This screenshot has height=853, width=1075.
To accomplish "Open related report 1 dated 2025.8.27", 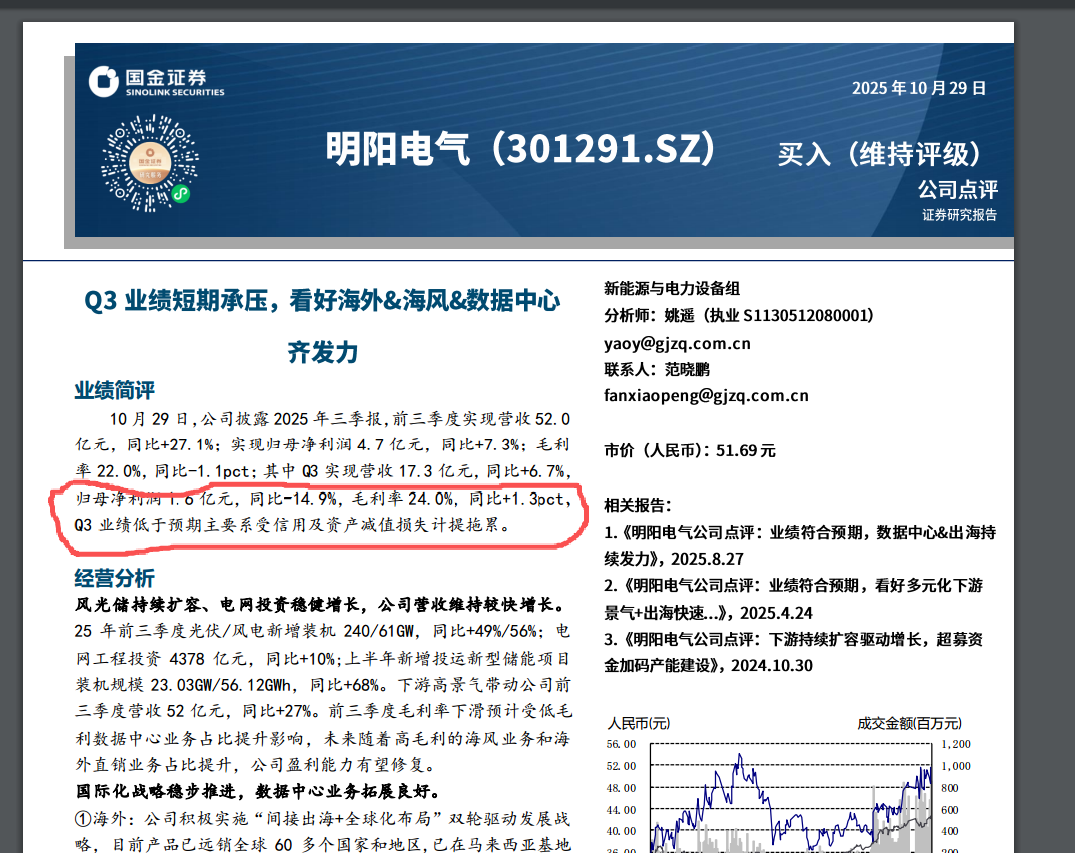I will pyautogui.click(x=800, y=546).
